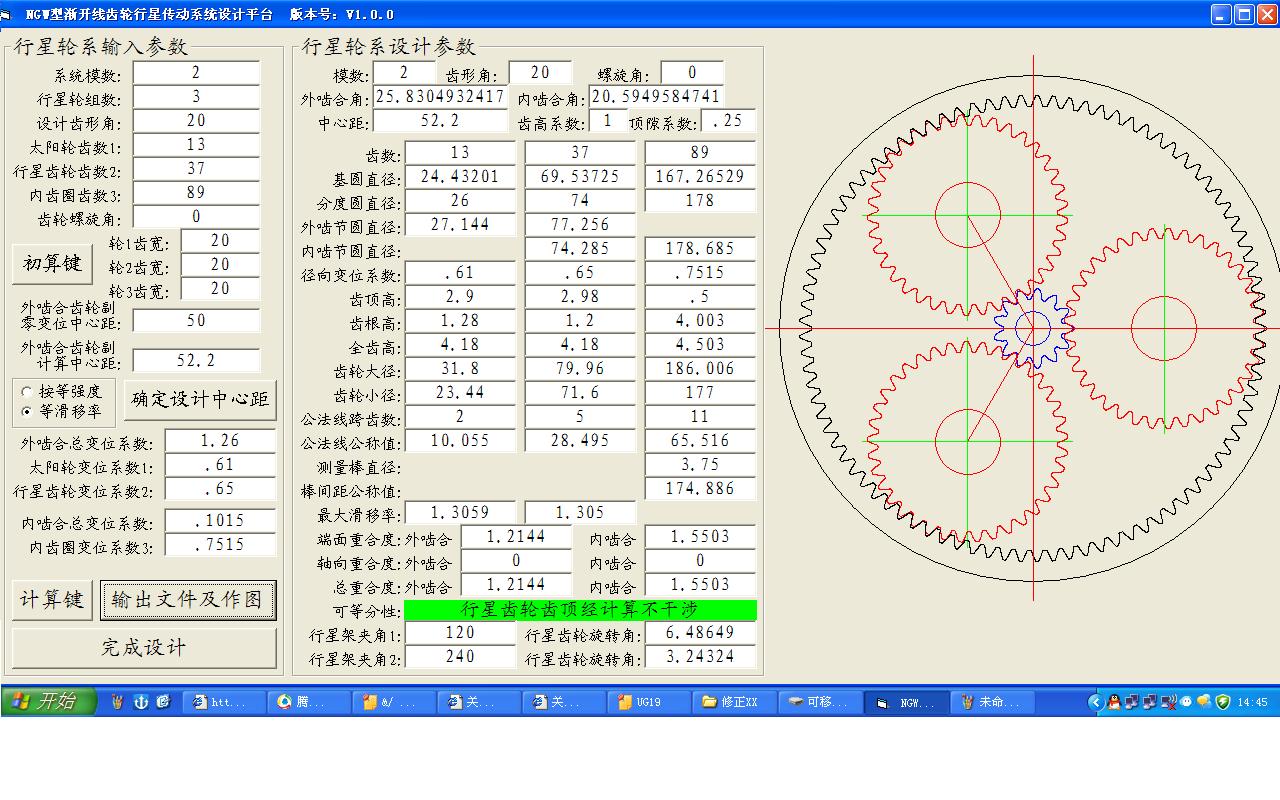1280x800 pixels.
Task: Click the anchor quick launch icon
Action: 140,702
